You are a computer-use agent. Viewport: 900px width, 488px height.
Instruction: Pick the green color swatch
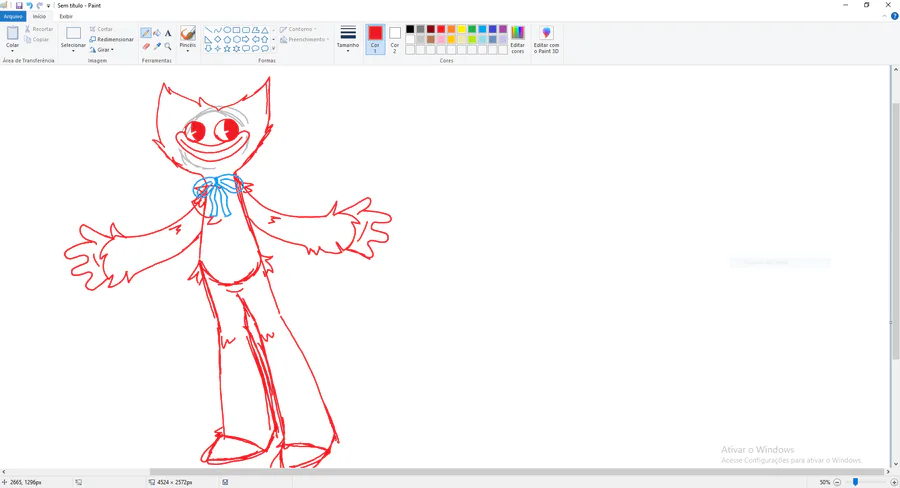tap(472, 29)
